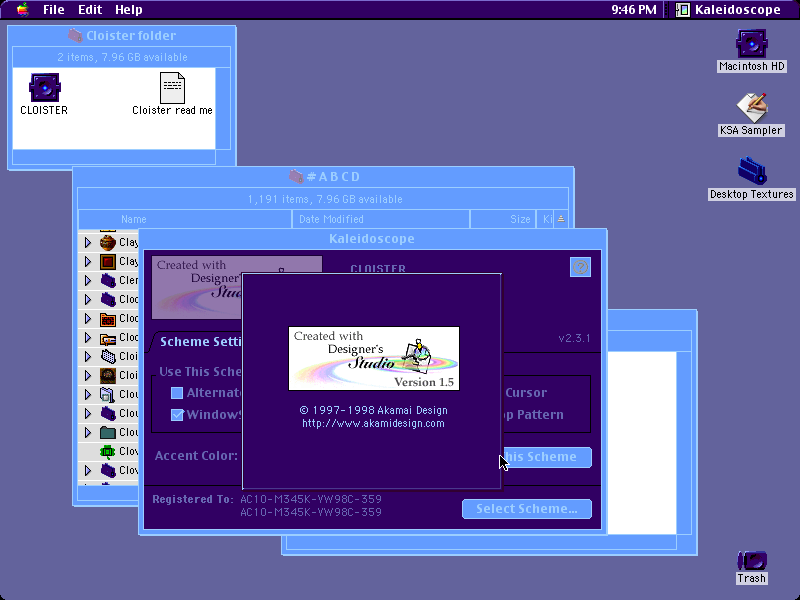Click the Kaleidoscope window title bar
Screen dimensions: 800x600
click(372, 238)
